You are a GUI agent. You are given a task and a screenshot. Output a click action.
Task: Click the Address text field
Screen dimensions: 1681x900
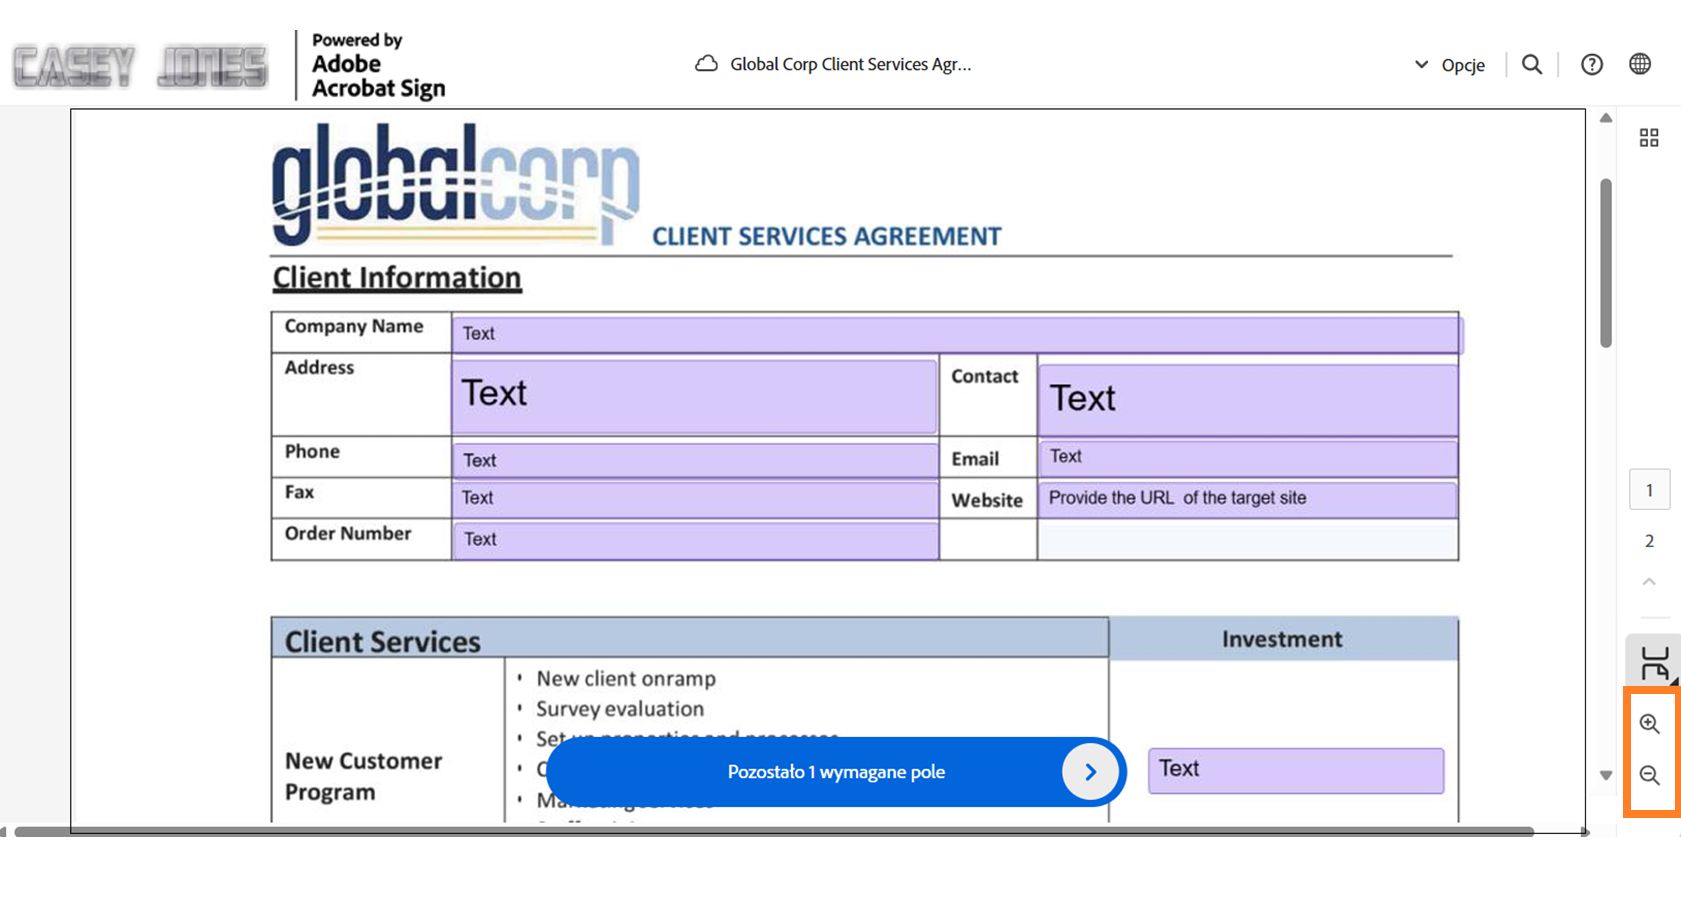[x=694, y=396]
